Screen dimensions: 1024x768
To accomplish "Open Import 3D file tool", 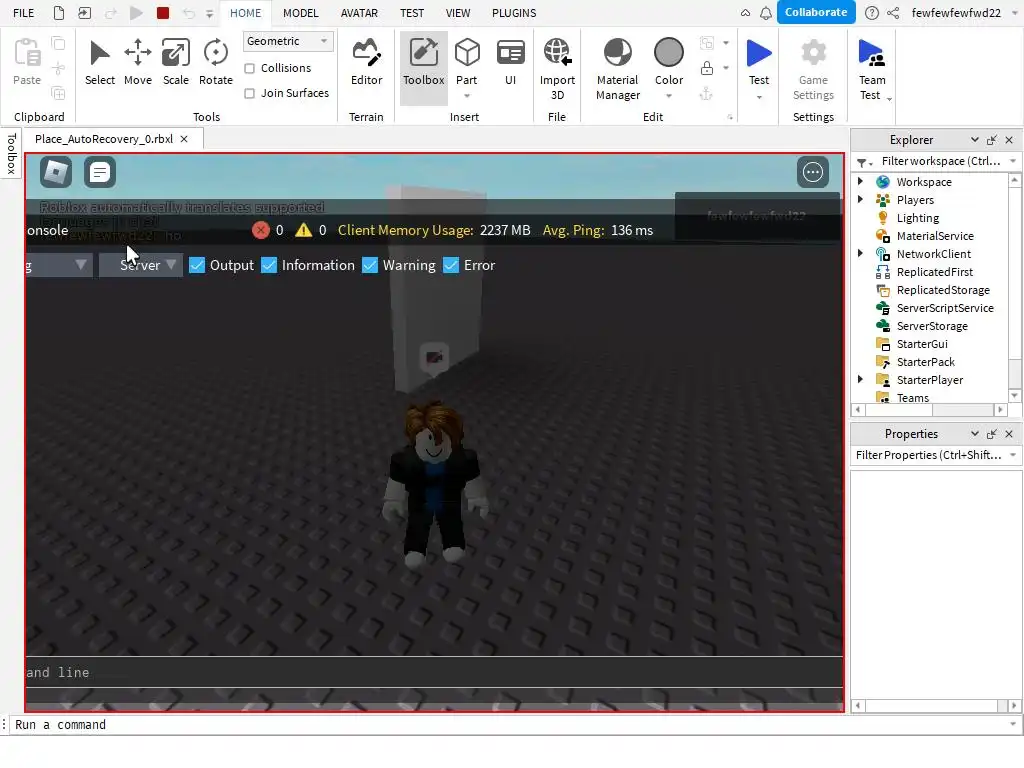I will pyautogui.click(x=557, y=69).
